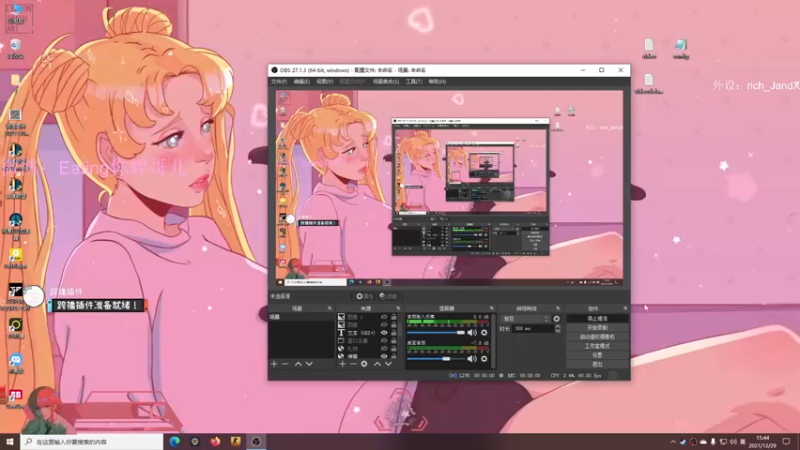This screenshot has height=450, width=800.
Task: Hide the 文本 (GDI+) text source
Action: pos(384,333)
